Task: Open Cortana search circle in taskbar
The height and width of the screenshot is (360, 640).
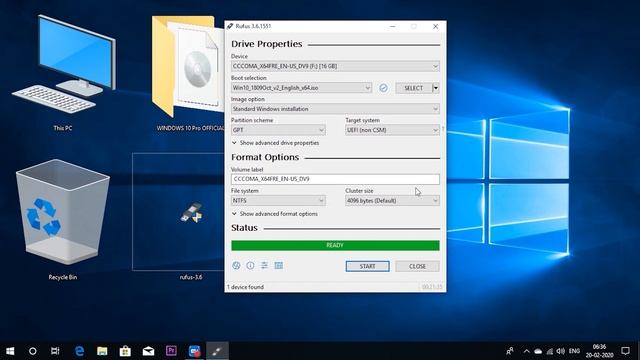Action: click(x=33, y=351)
